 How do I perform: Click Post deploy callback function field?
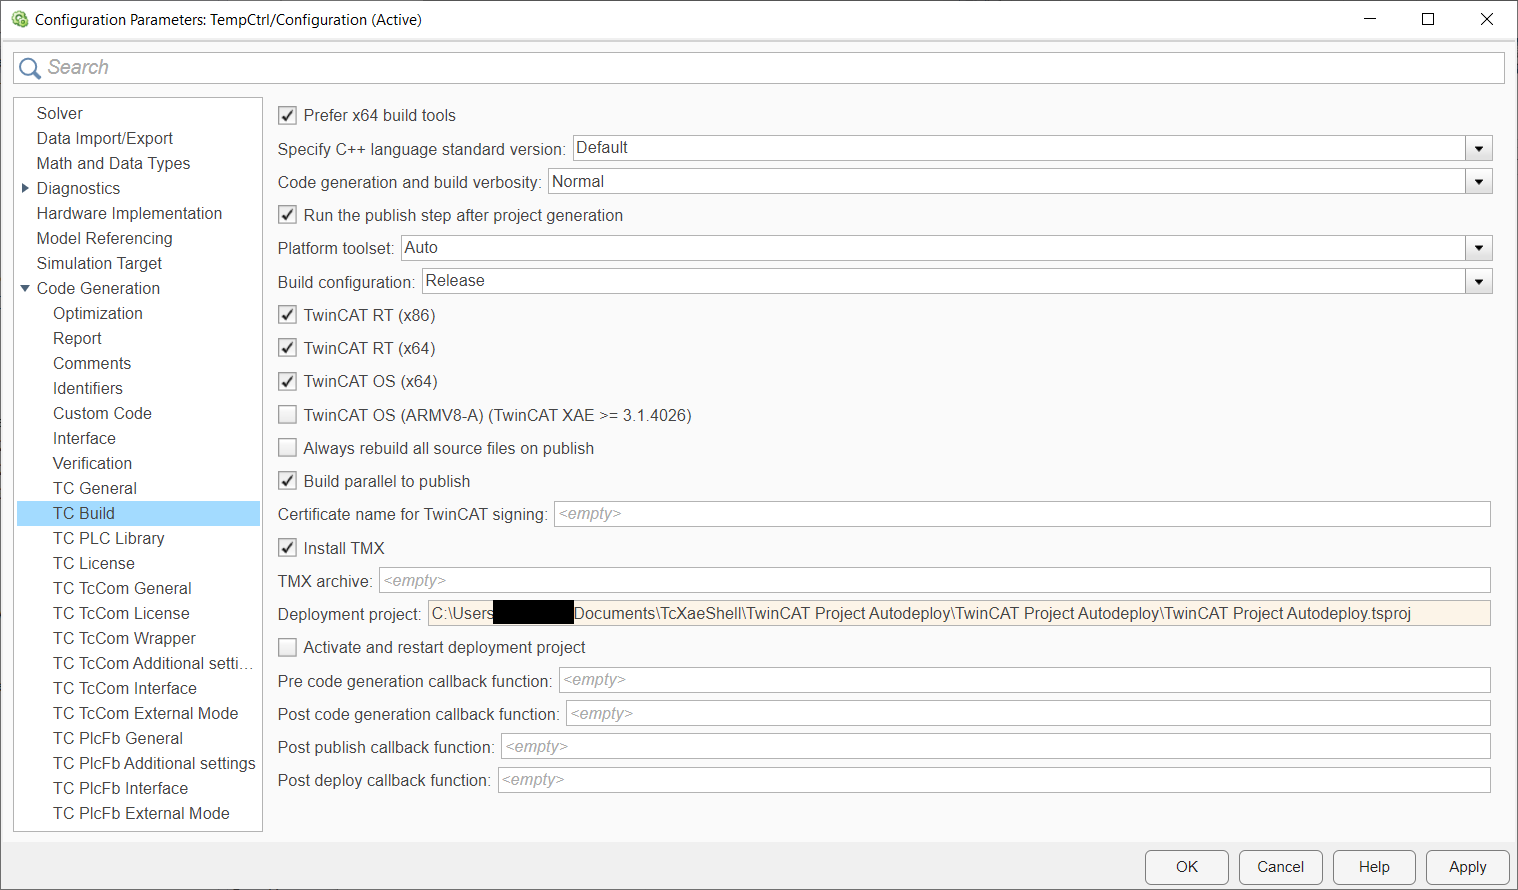pyautogui.click(x=994, y=780)
